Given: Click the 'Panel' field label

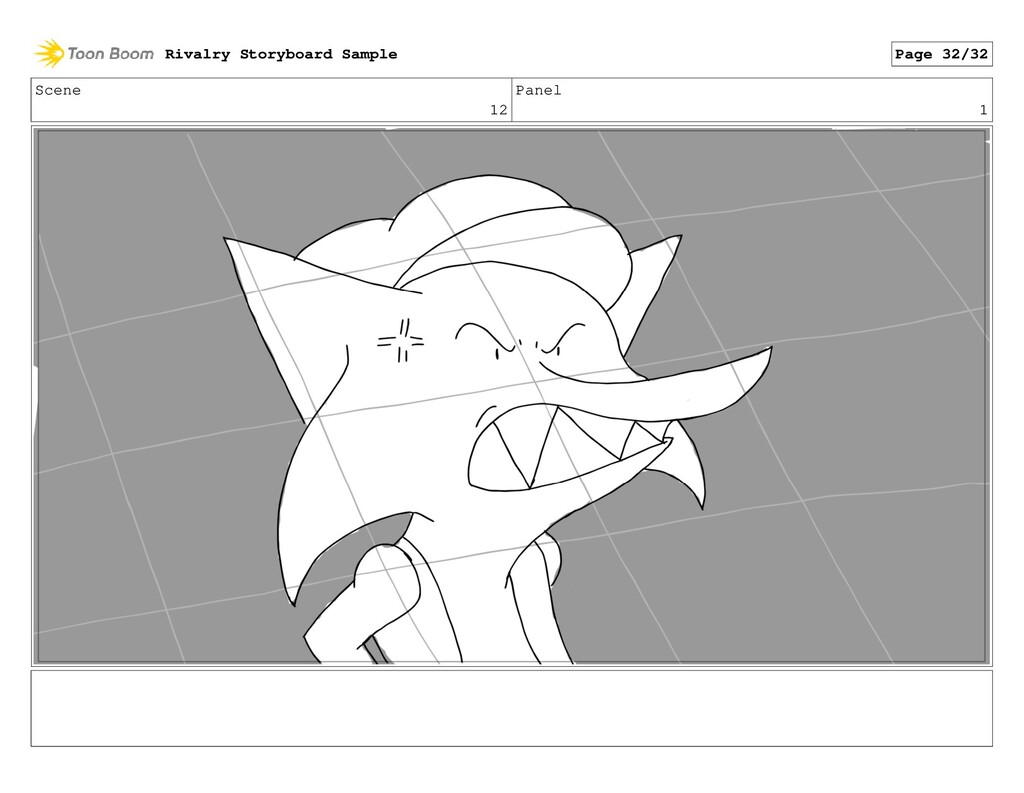Looking at the screenshot, I should [x=538, y=90].
